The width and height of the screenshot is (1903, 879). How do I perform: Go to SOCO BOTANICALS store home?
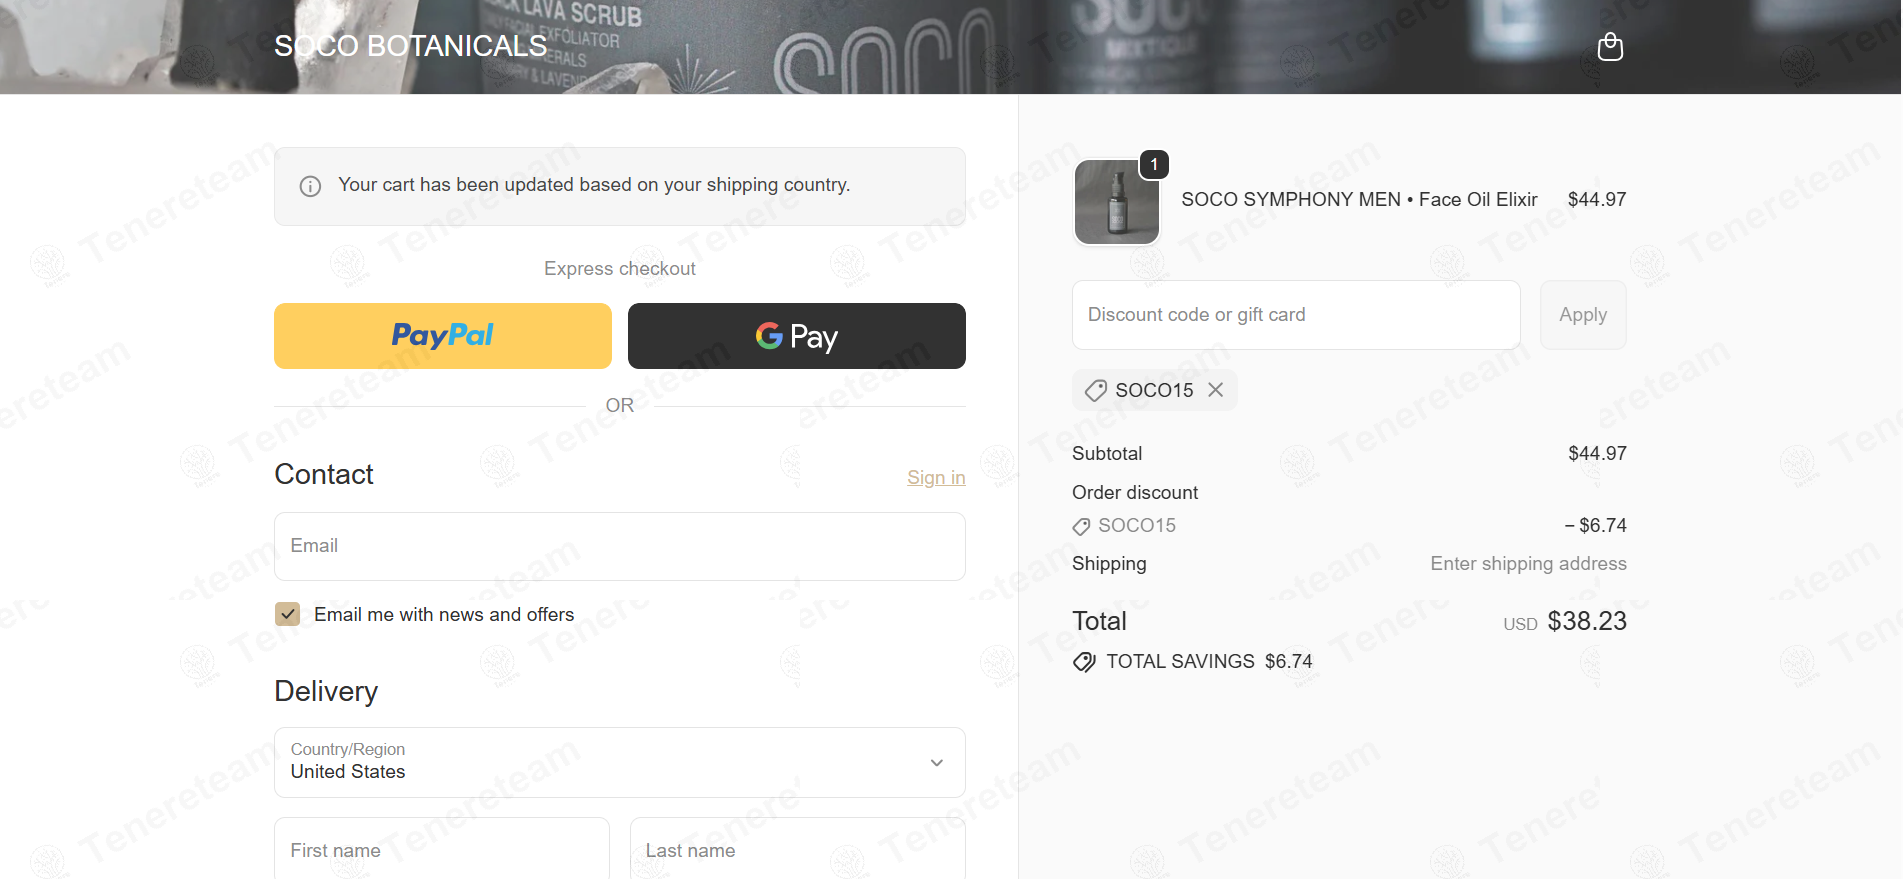tap(410, 46)
